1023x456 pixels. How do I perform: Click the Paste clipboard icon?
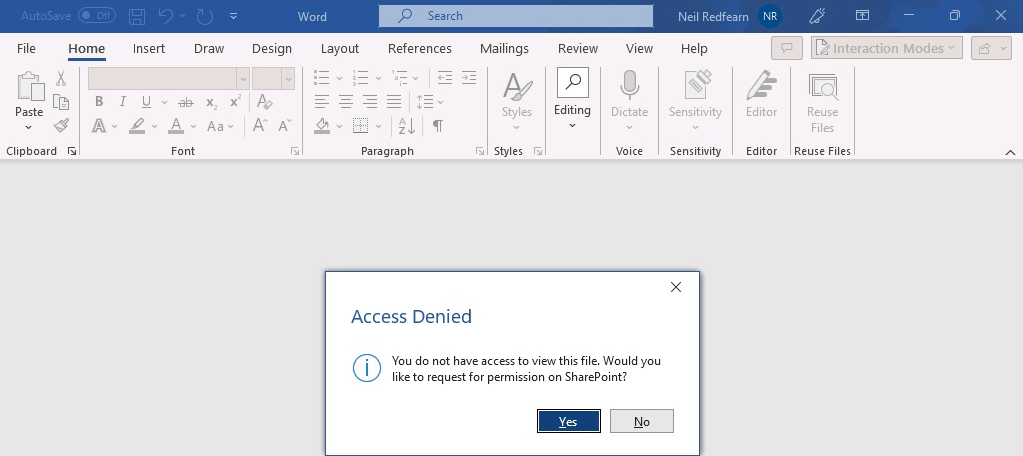(x=29, y=88)
